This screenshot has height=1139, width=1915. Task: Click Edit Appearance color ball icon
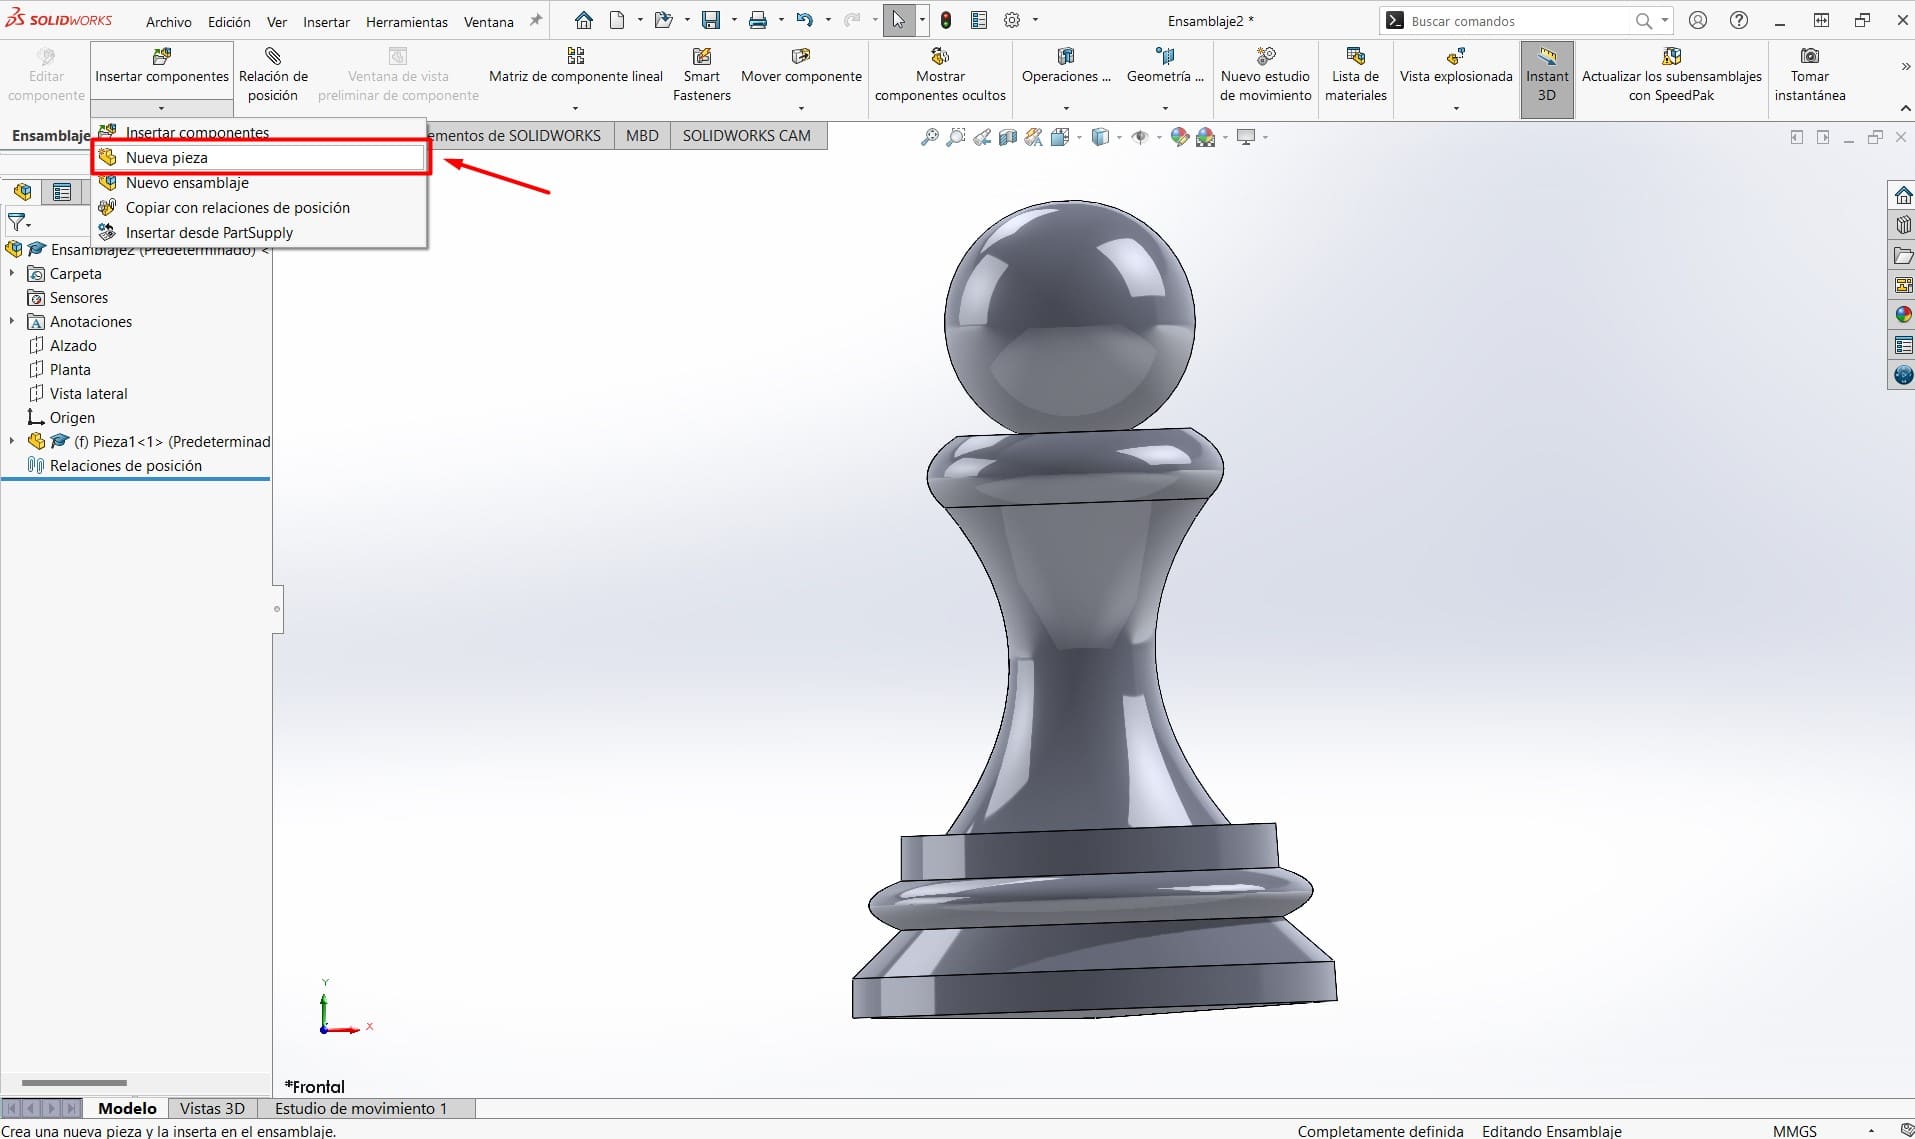coord(1180,137)
